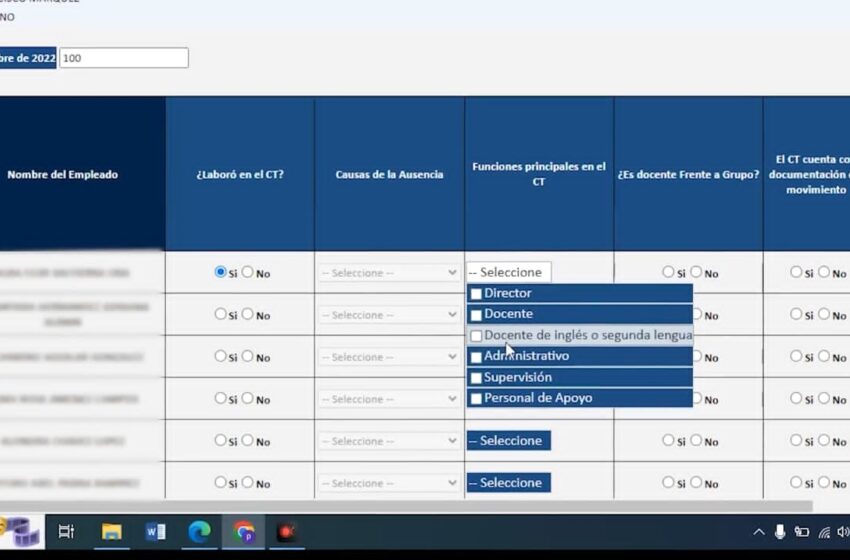The height and width of the screenshot is (560, 850).
Task: Open the film reel video editor icon
Action: (21, 531)
